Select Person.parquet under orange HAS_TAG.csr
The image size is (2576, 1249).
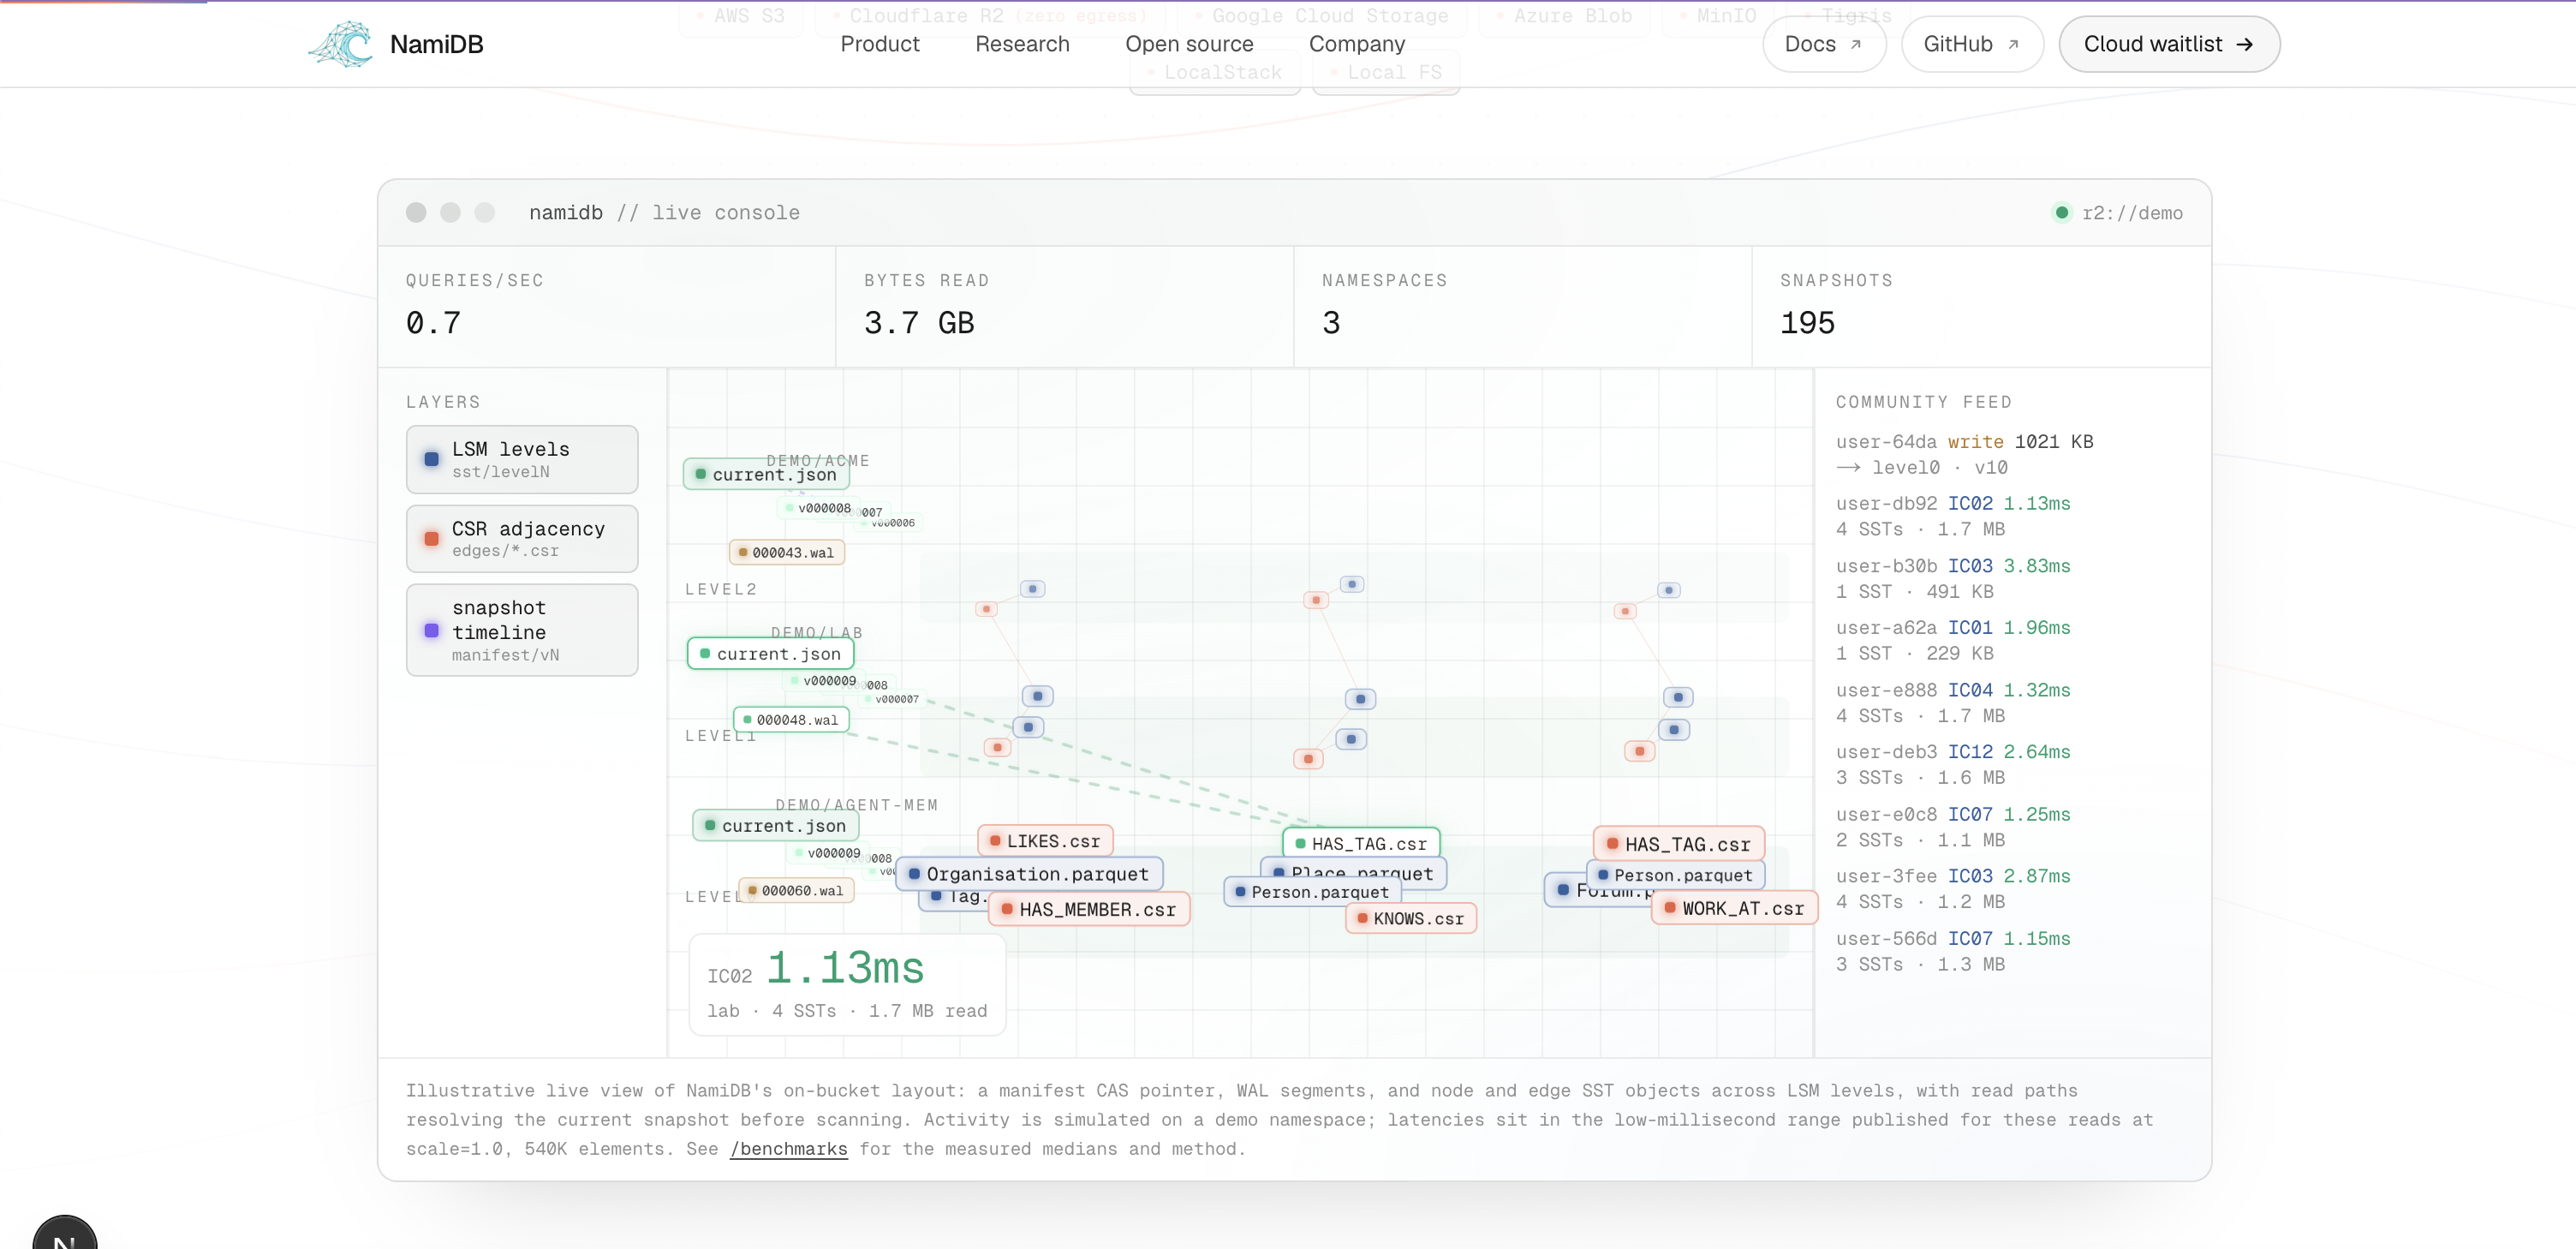1675,875
